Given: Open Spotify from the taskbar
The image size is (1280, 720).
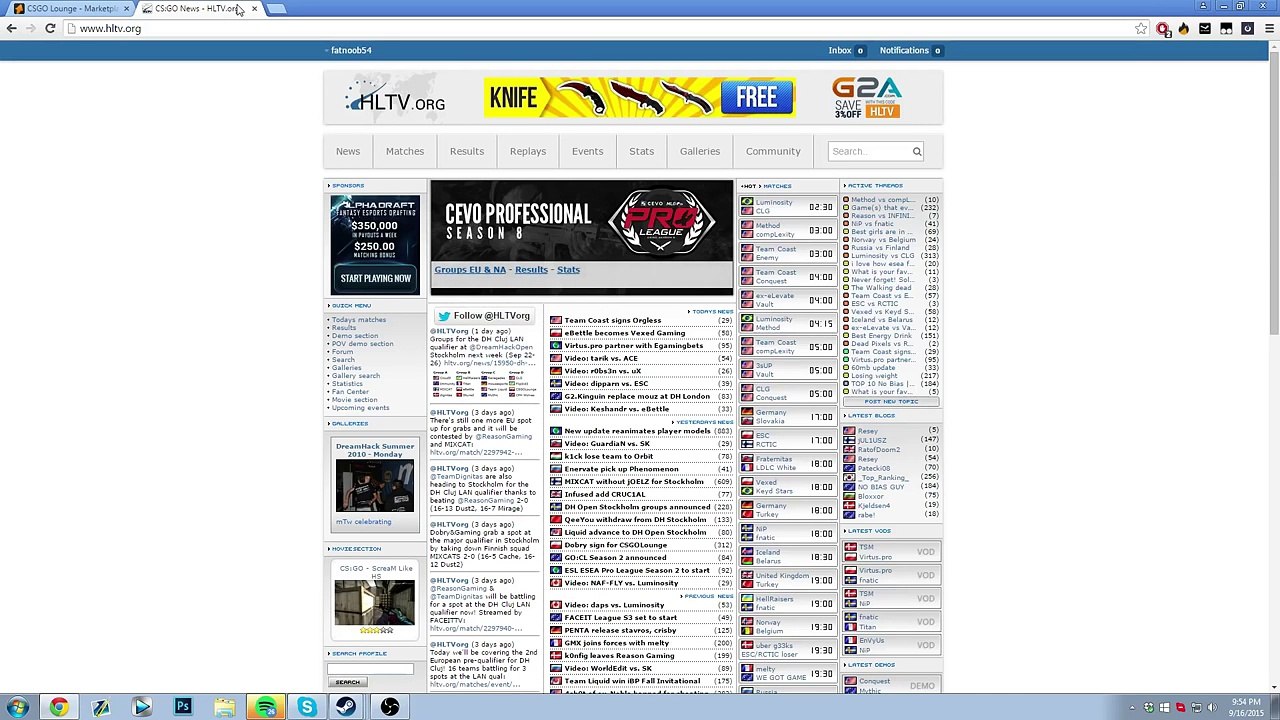Looking at the screenshot, I should (265, 707).
